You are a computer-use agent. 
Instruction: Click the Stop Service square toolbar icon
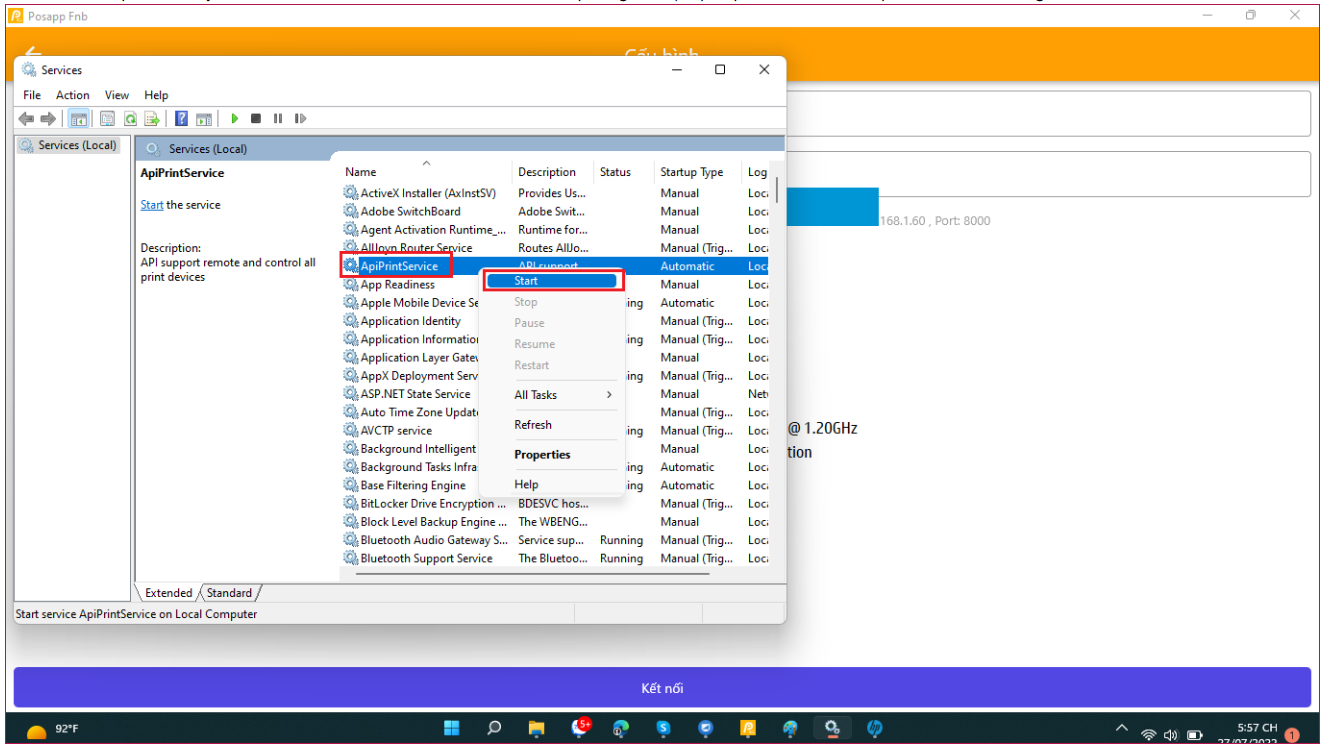[x=256, y=118]
